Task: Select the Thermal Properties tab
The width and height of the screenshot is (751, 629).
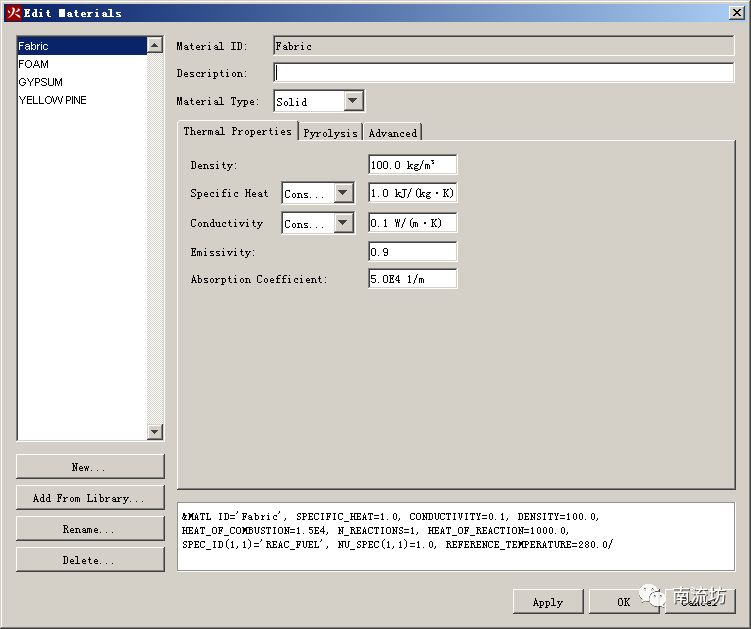Action: 237,132
